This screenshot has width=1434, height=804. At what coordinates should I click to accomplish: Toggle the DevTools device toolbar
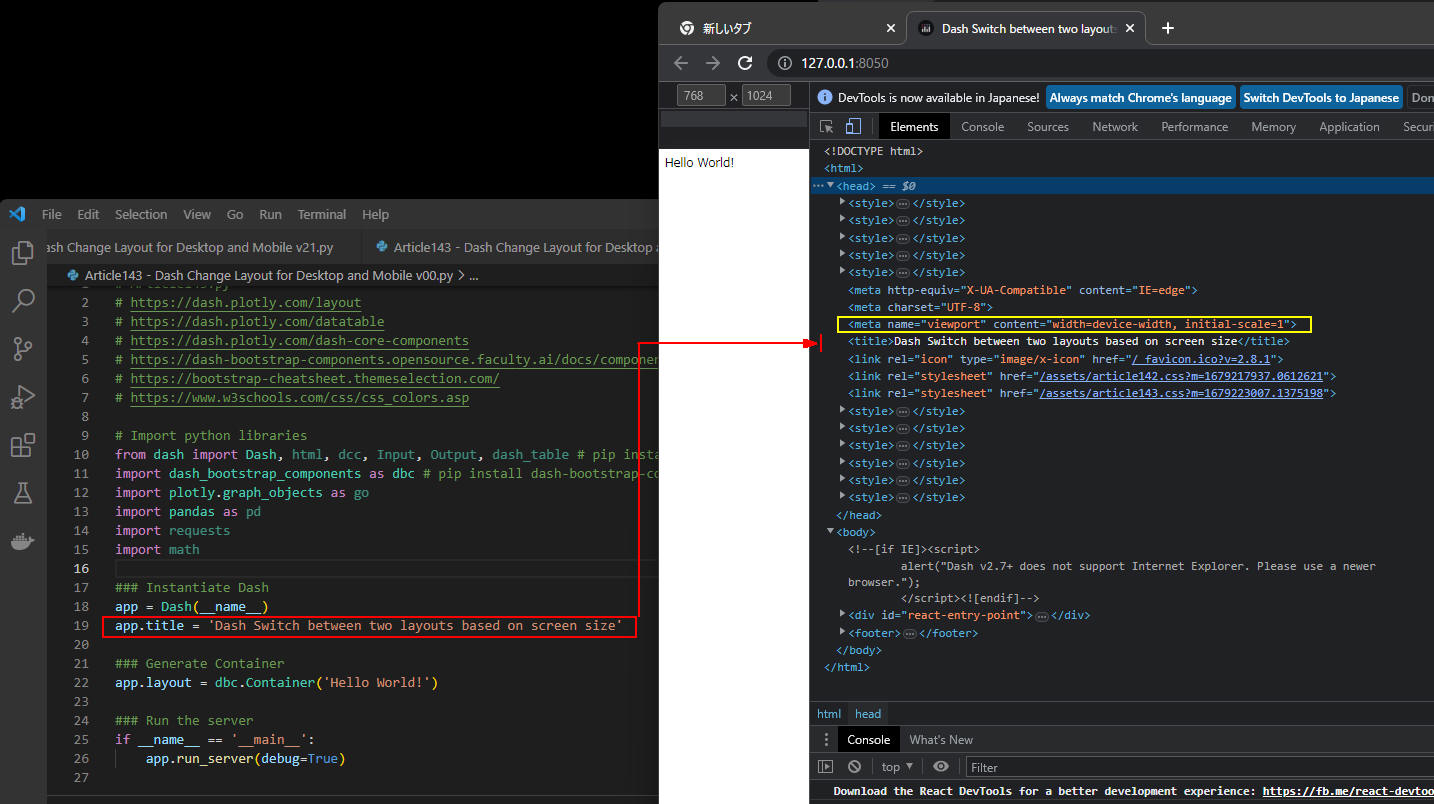point(853,127)
